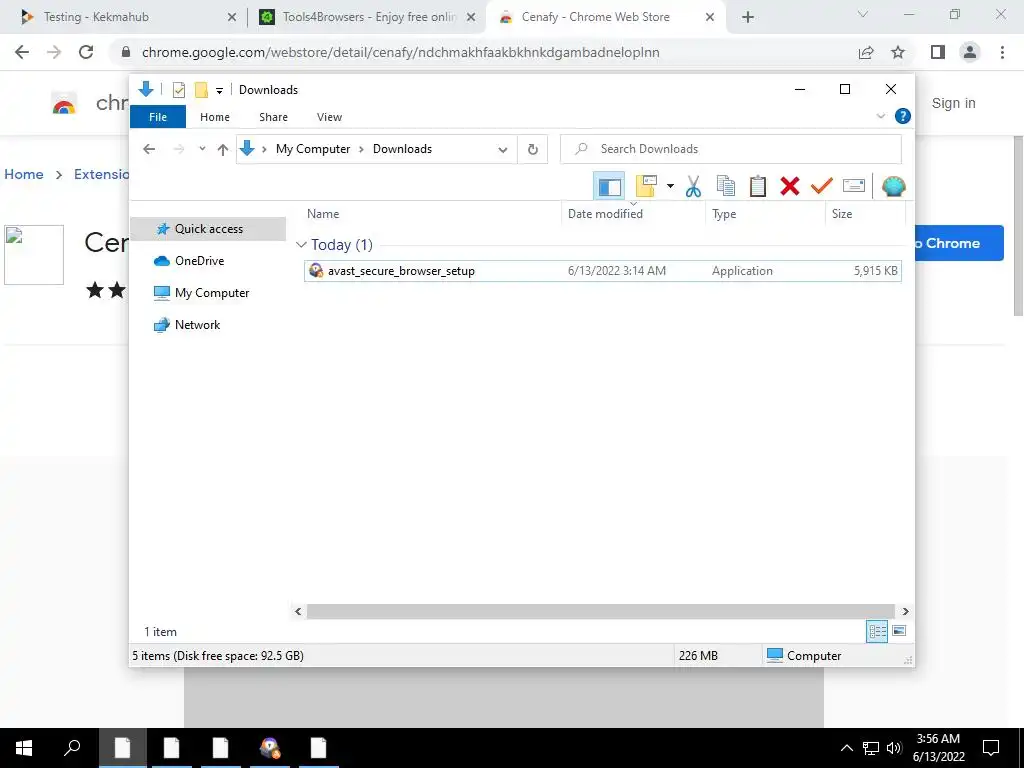Click the Chrome share page icon
Image resolution: width=1024 pixels, height=768 pixels.
(x=866, y=52)
